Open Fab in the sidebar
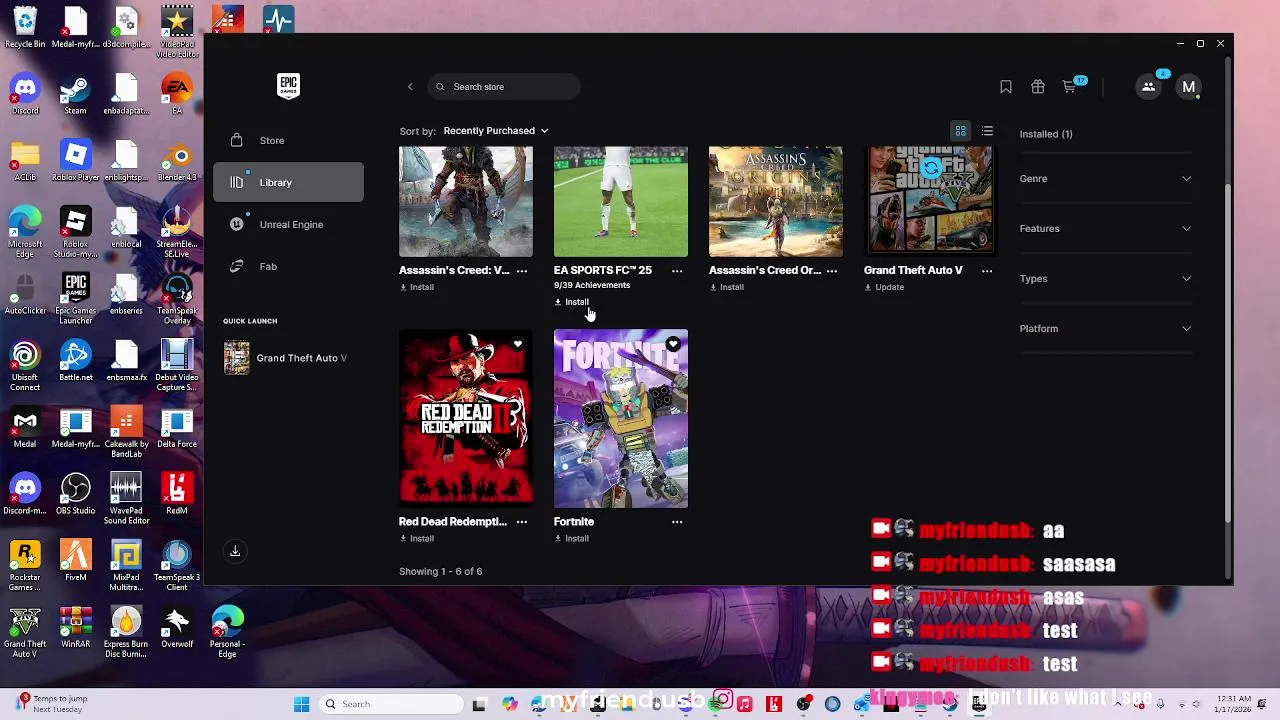Viewport: 1280px width, 720px height. (288, 267)
